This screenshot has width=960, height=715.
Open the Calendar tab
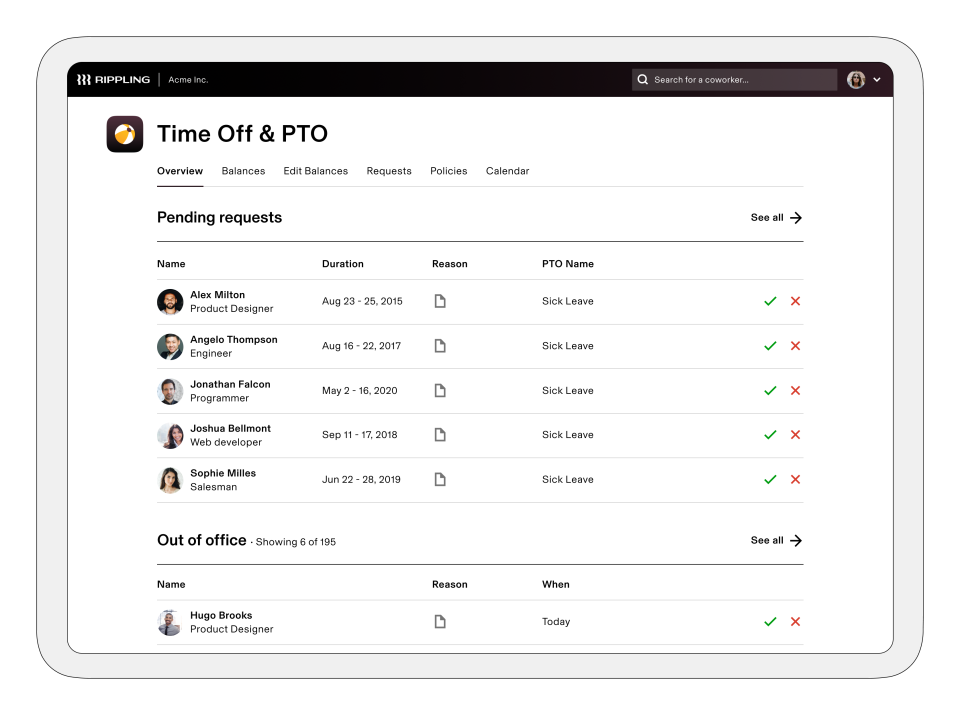click(507, 171)
